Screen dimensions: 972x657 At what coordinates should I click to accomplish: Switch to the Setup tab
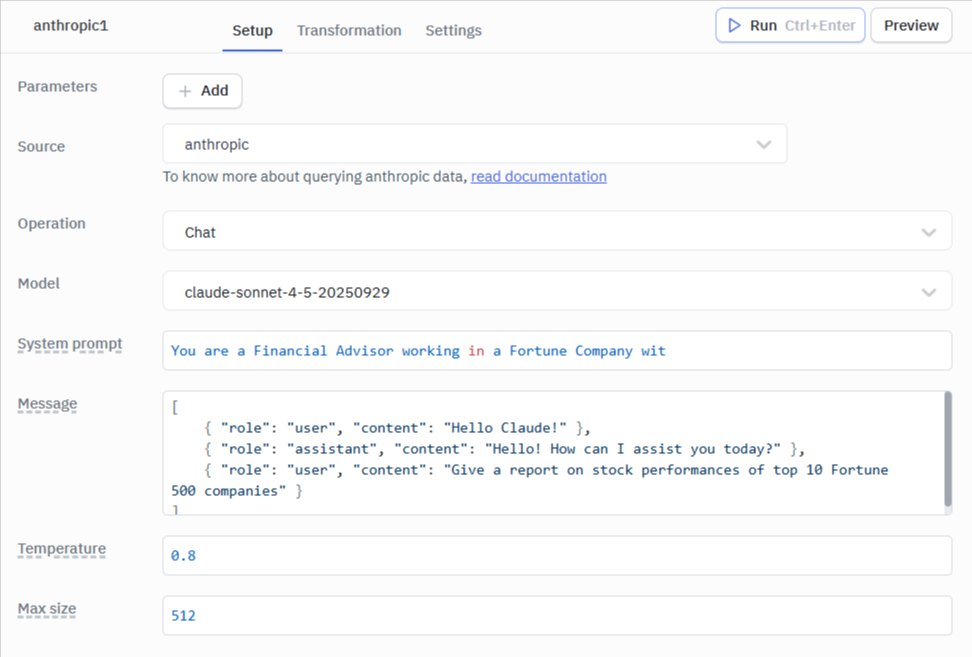click(252, 30)
